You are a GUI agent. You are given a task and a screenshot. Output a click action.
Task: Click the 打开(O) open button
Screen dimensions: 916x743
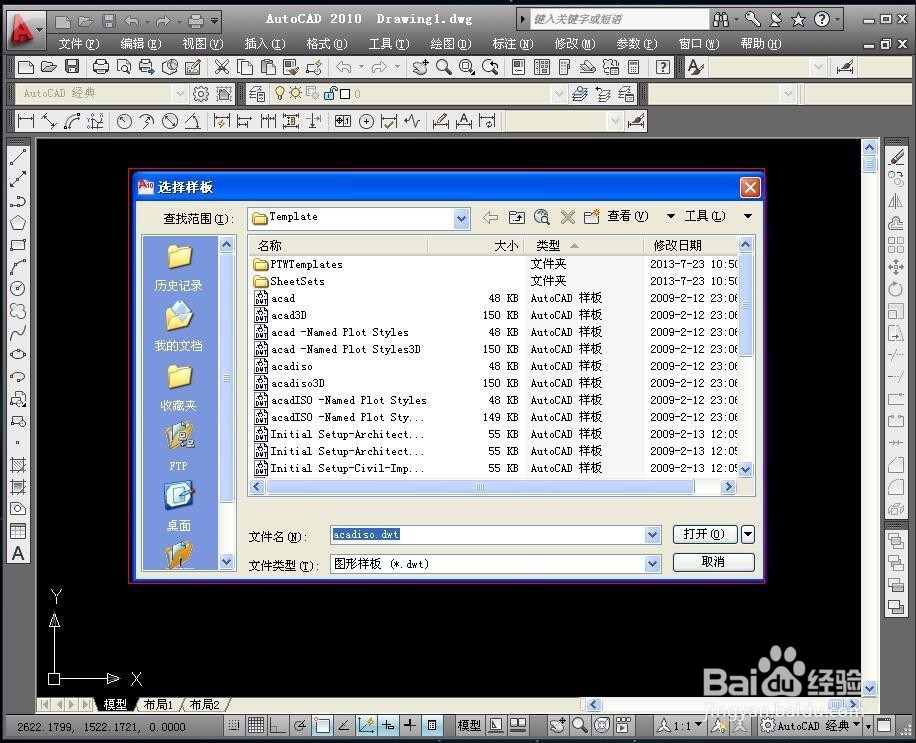click(705, 534)
